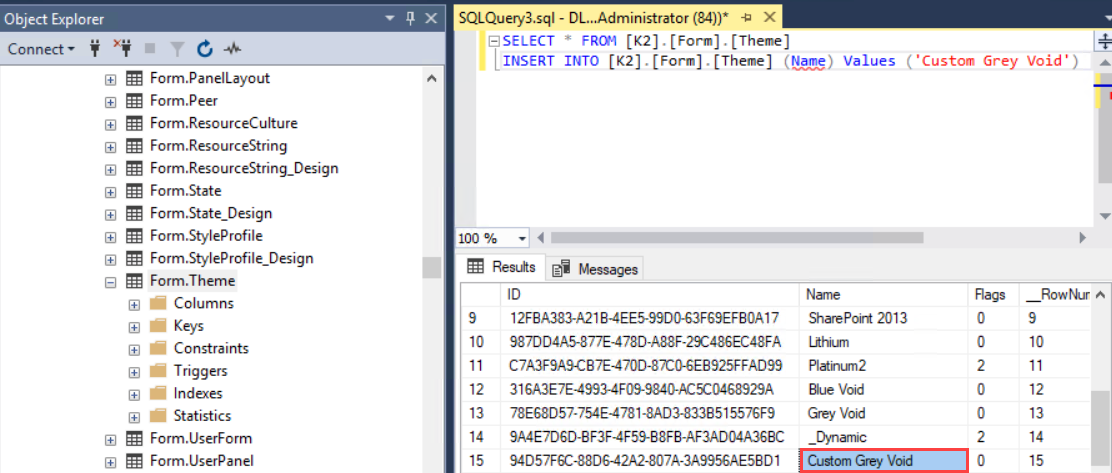Select the Custom Grey Void cell
This screenshot has width=1112, height=473.
coord(884,460)
